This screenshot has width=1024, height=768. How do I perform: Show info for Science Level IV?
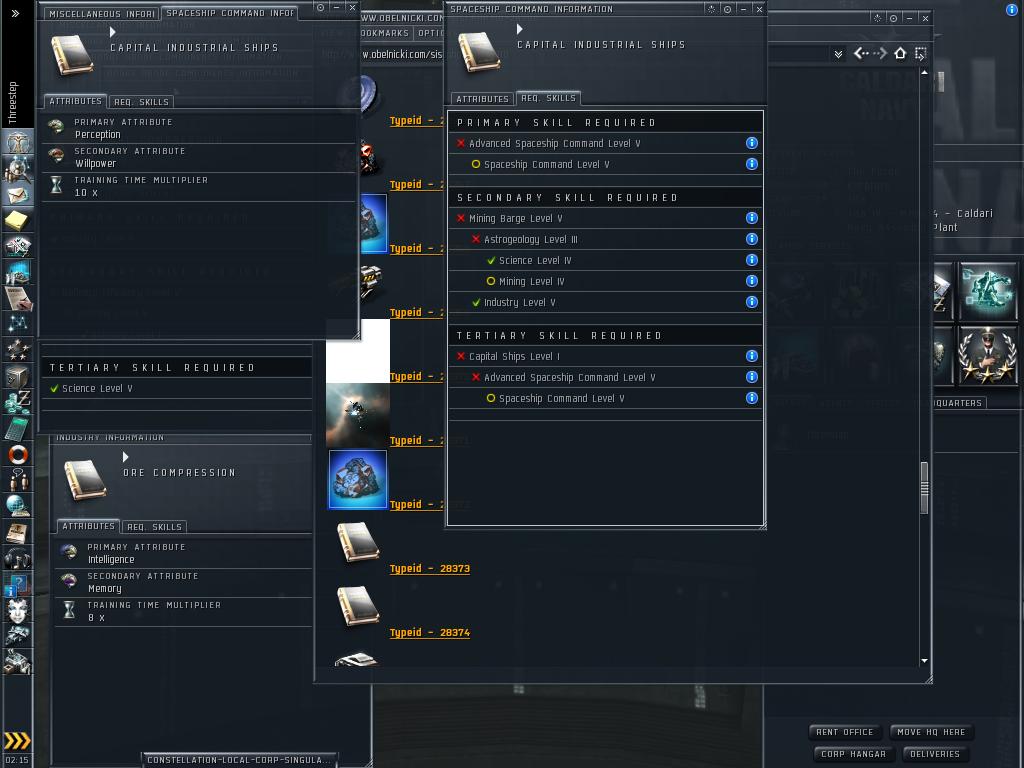click(752, 260)
